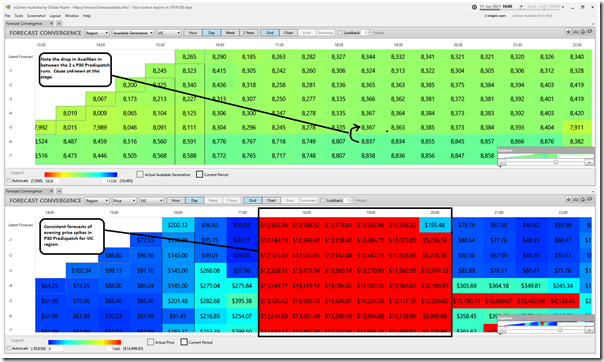Close the top Forecast Convergence tab with its X
The image size is (604, 362).
click(51, 23)
